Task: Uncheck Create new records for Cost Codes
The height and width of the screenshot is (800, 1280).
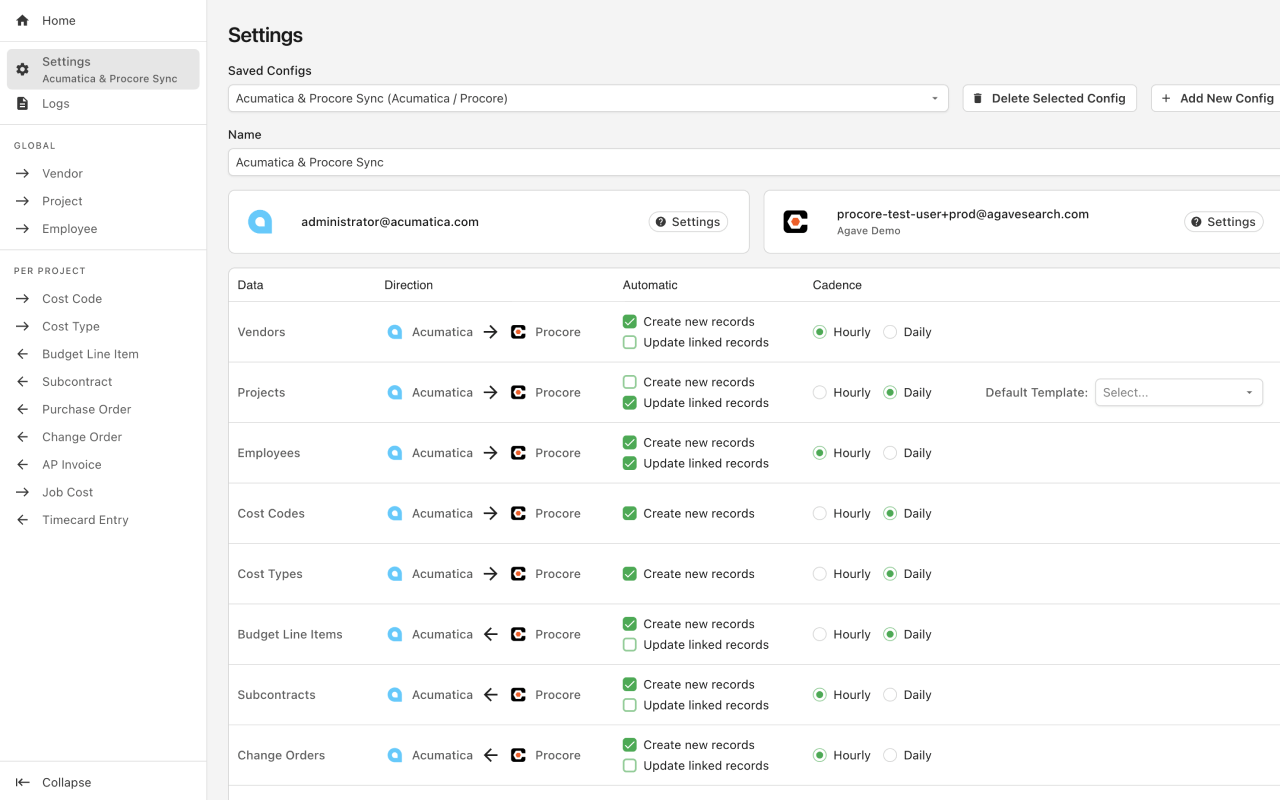Action: pos(630,513)
